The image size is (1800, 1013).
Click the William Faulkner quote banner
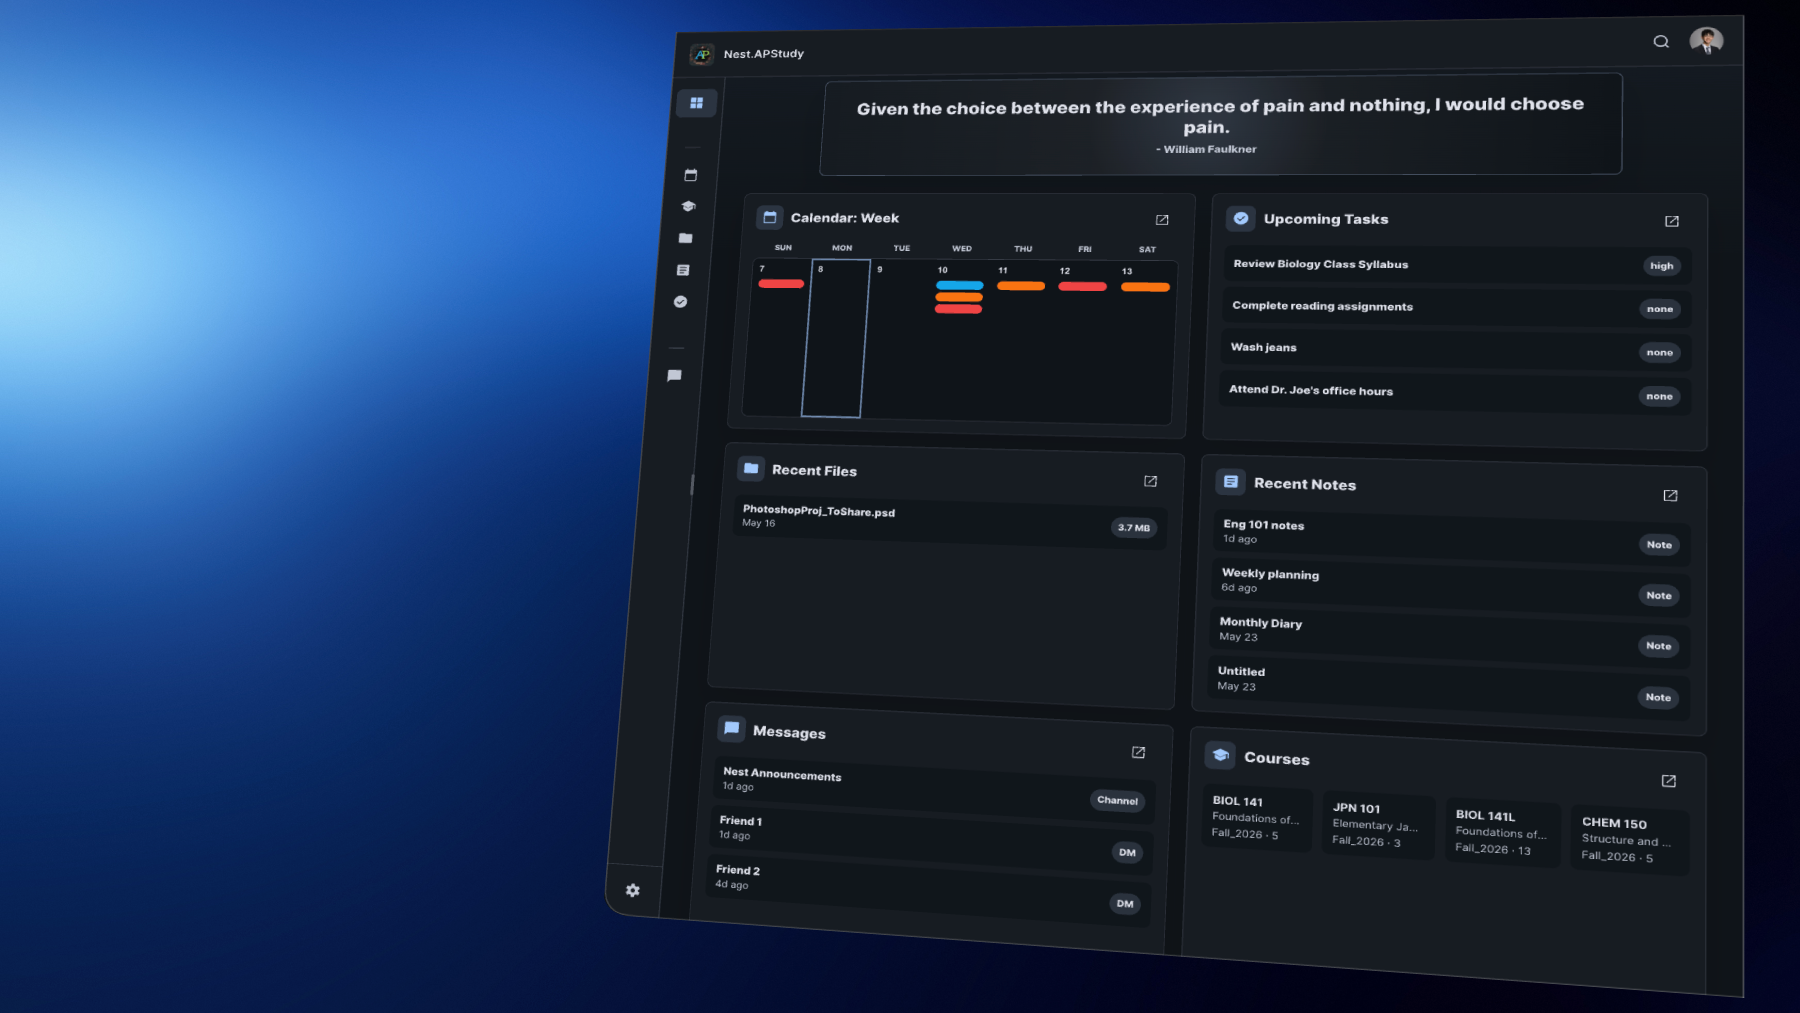pos(1220,125)
